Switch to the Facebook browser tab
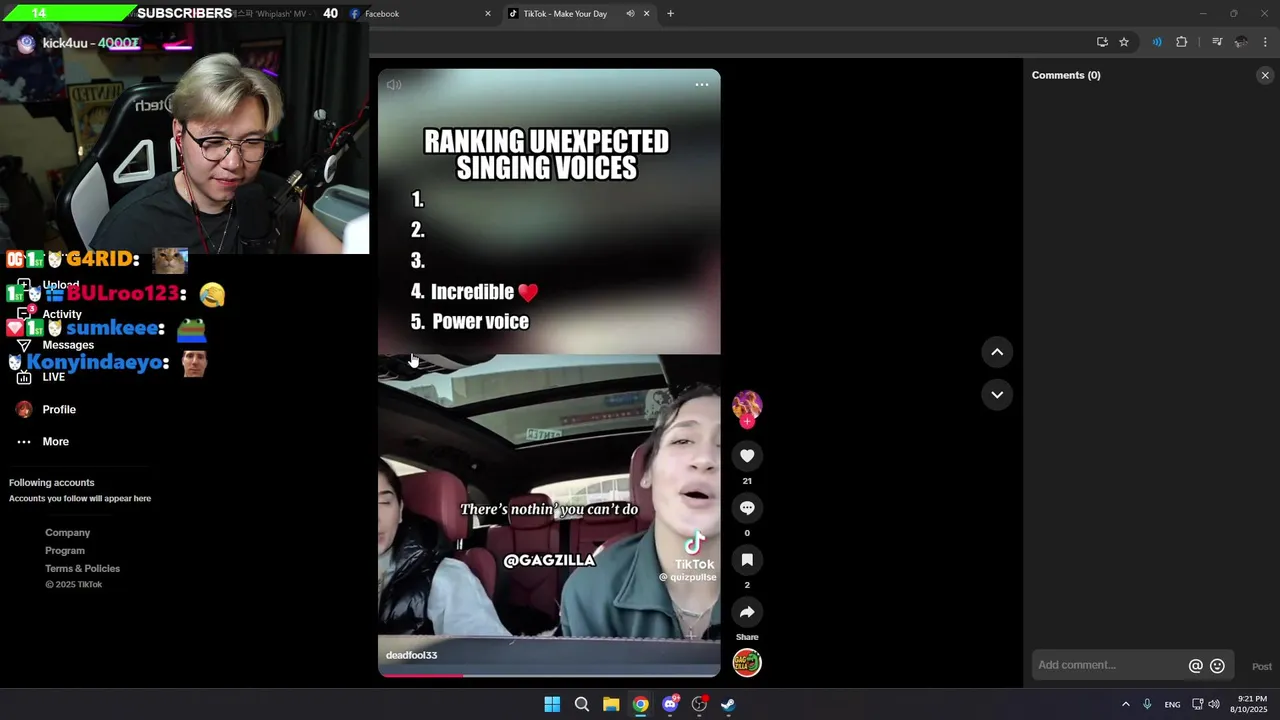This screenshot has width=1280, height=720. [418, 14]
